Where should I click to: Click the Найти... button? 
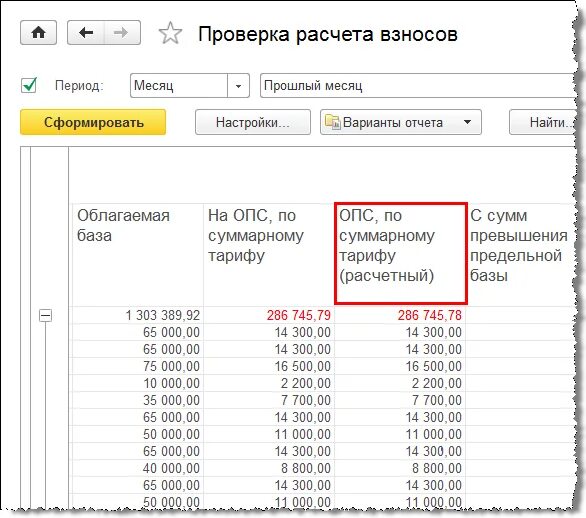542,122
